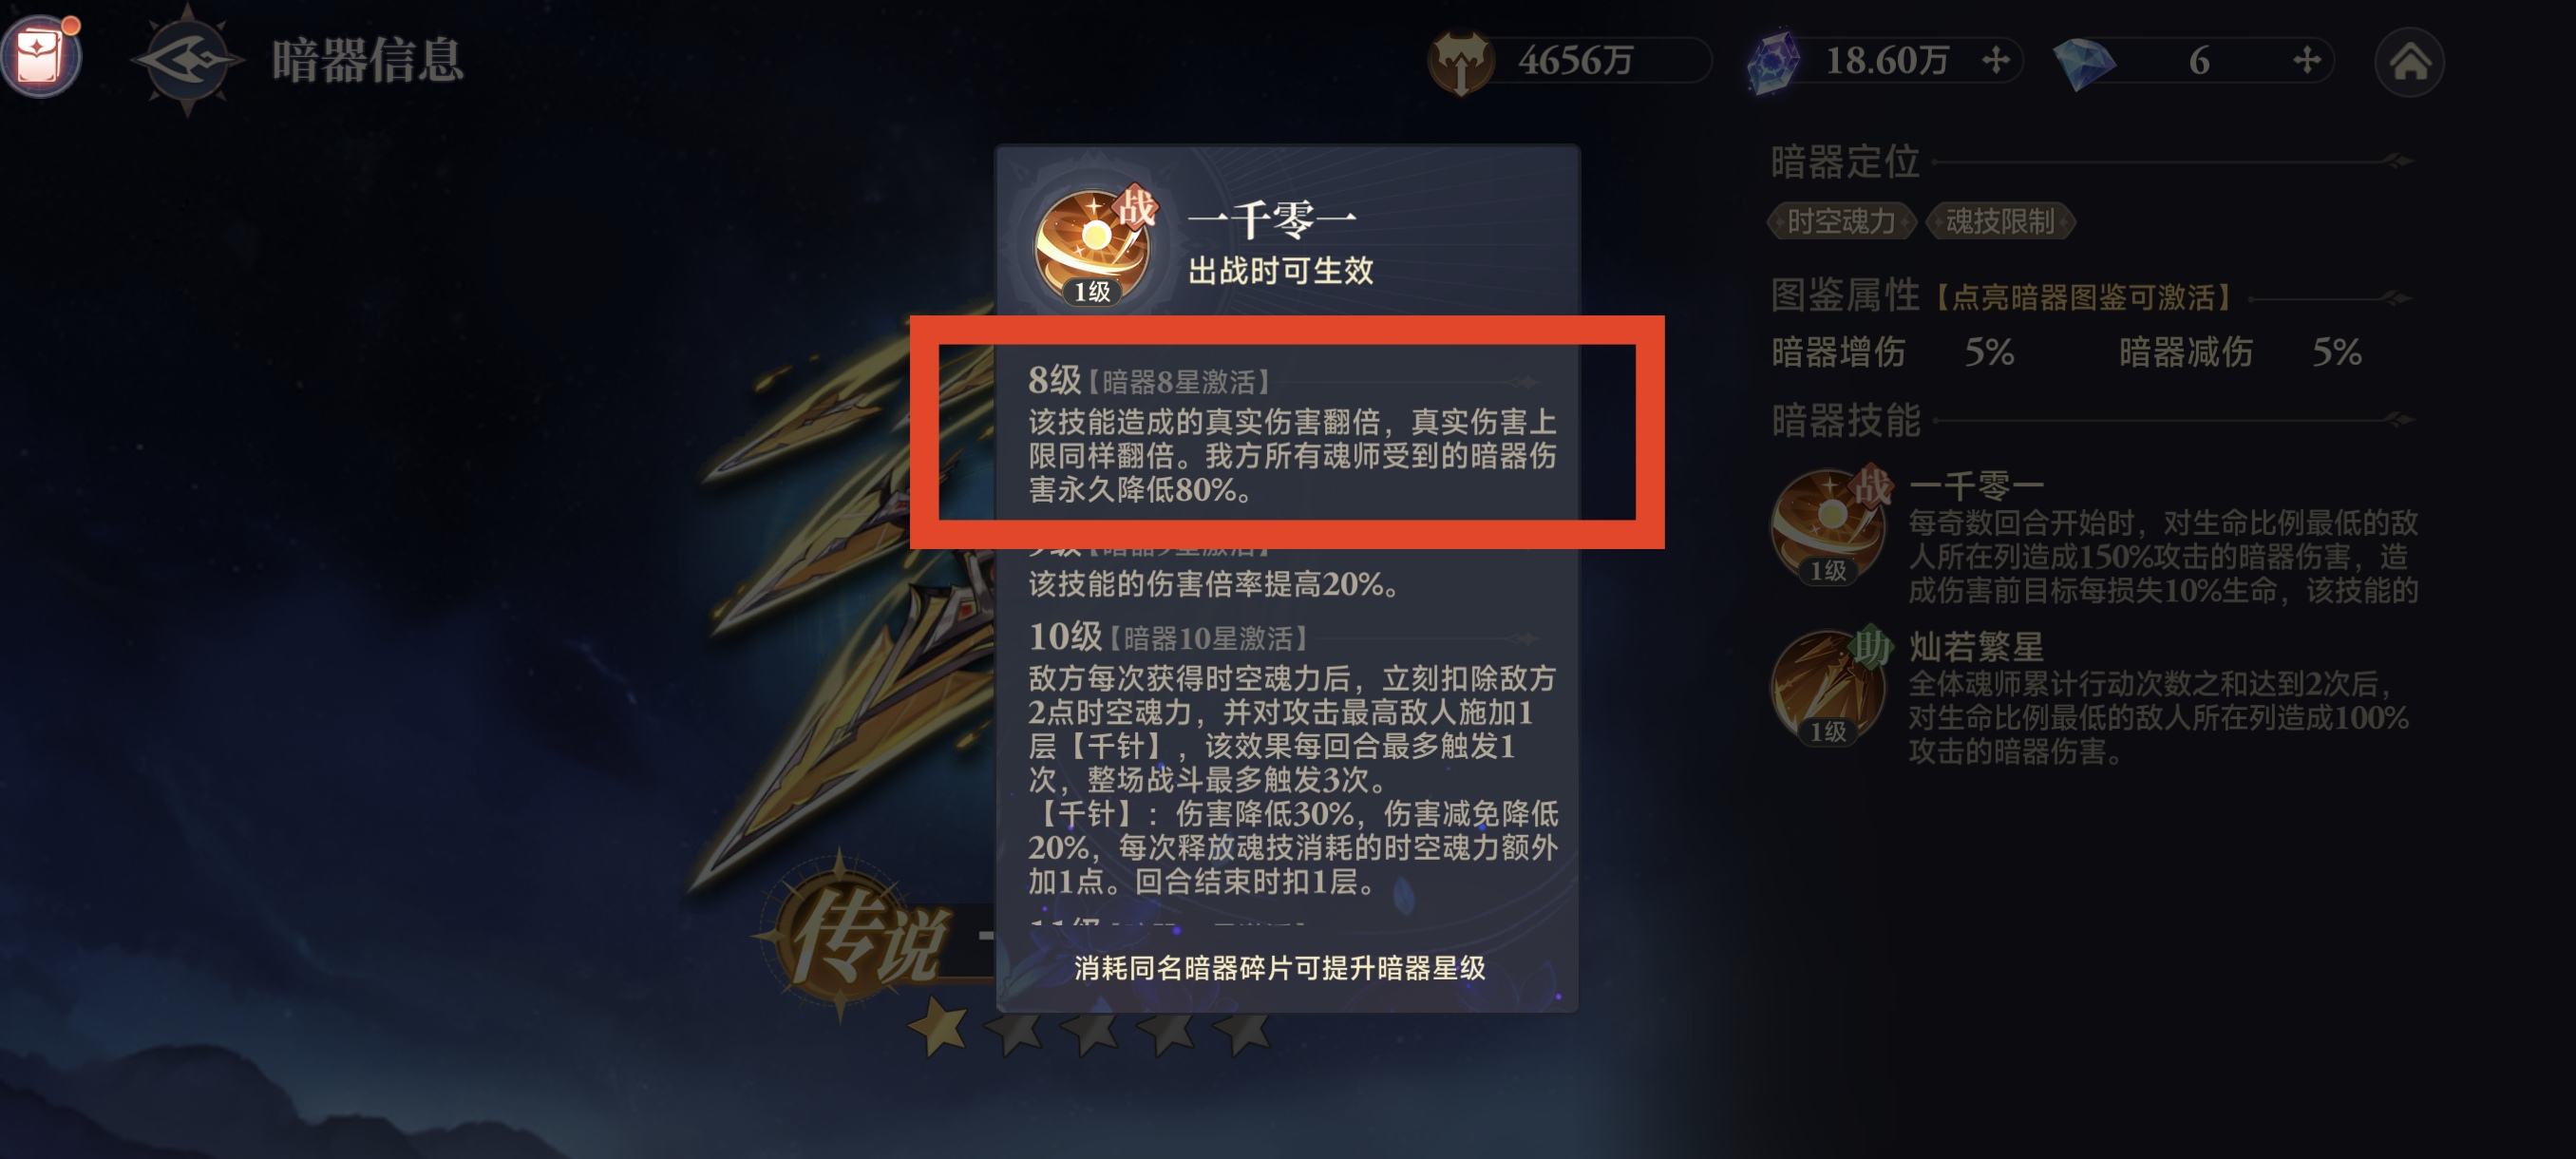This screenshot has height=1159, width=2576.
Task: Tap the fifth empty star
Action: pyautogui.click(x=1243, y=1030)
